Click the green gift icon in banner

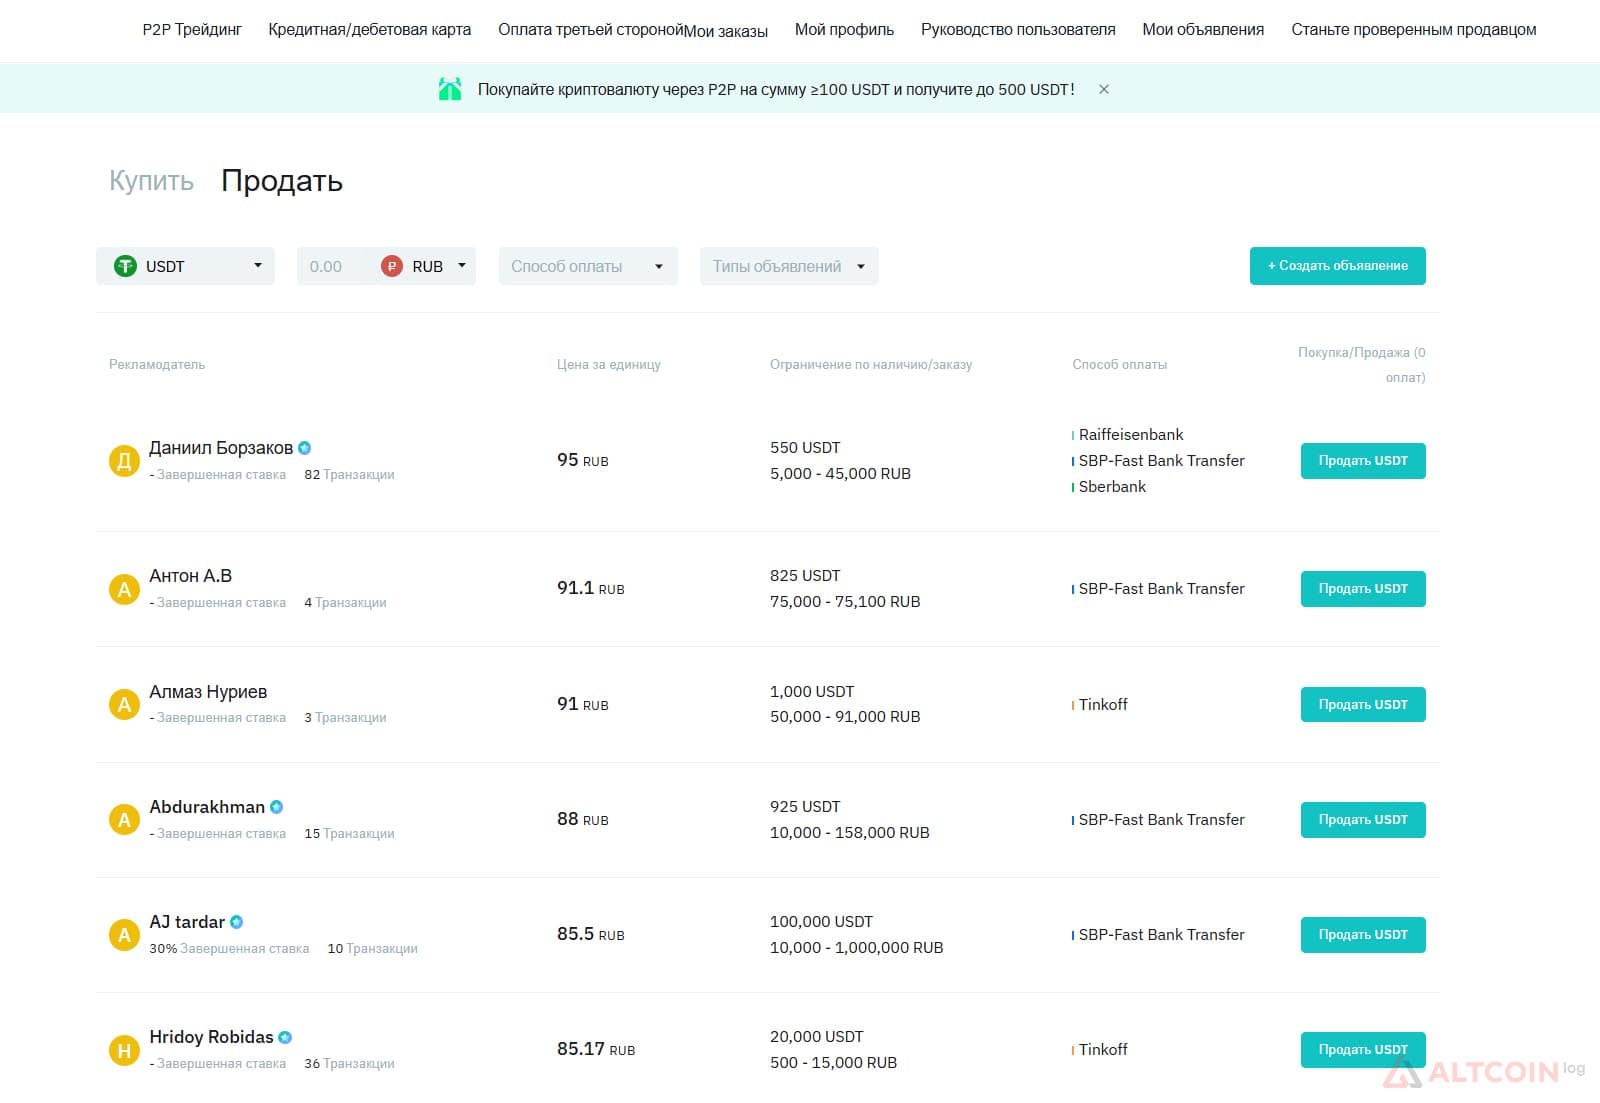450,89
